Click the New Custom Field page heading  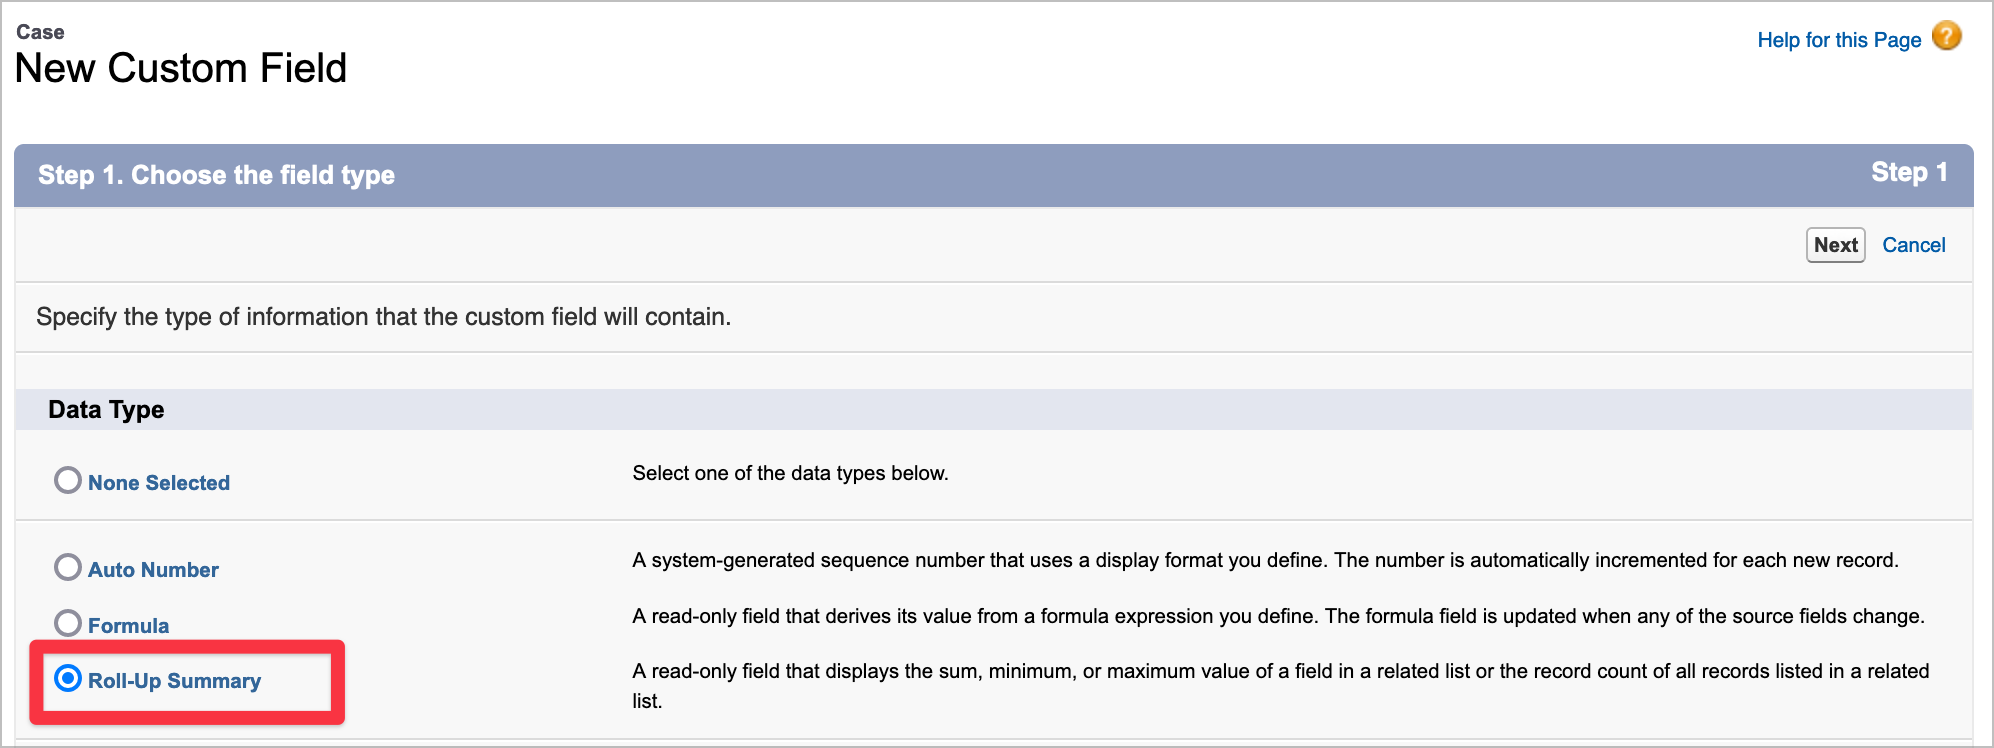181,68
